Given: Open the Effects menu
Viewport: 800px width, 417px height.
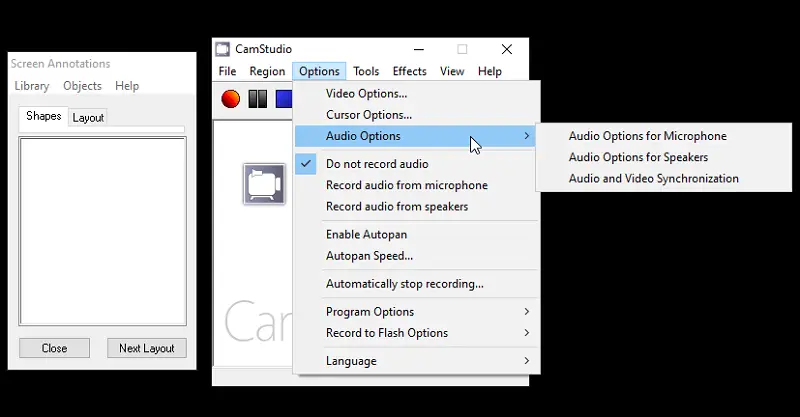Looking at the screenshot, I should 409,71.
